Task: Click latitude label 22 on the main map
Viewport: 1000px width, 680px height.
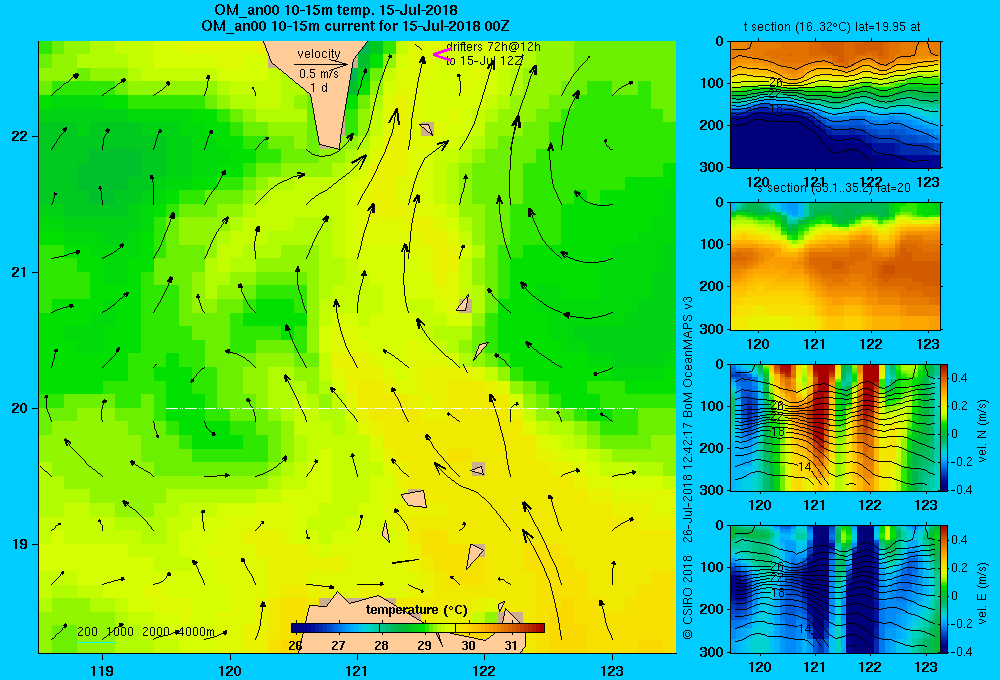Action: coord(20,136)
